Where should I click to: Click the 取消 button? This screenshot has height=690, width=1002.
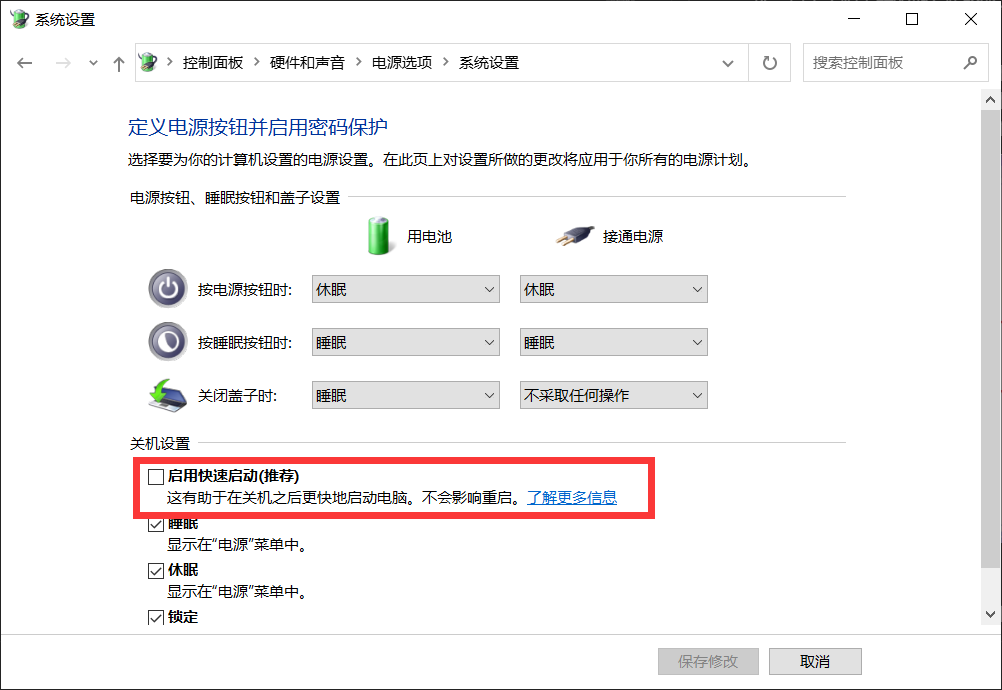pyautogui.click(x=815, y=661)
